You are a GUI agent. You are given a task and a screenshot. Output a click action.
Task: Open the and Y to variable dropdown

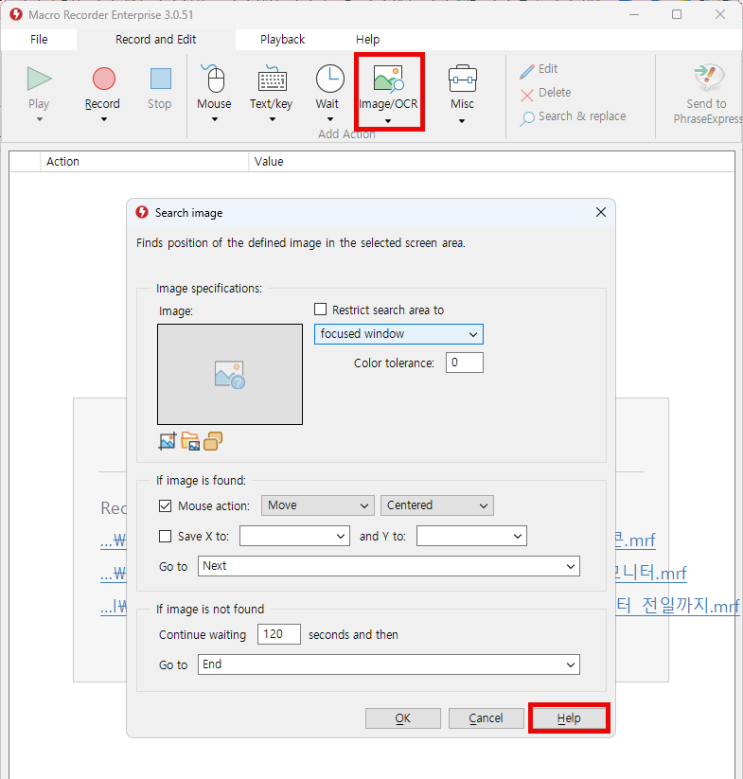click(x=471, y=536)
